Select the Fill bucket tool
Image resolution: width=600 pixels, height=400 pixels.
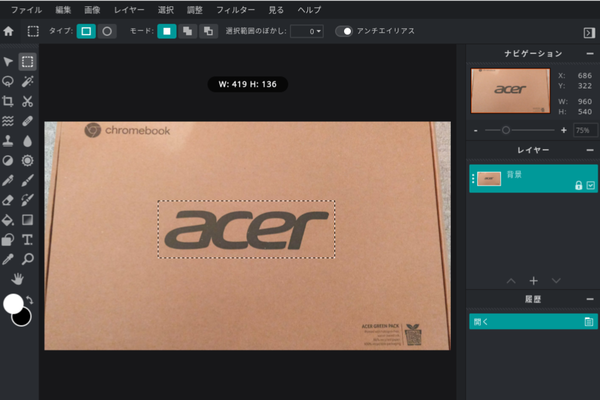click(x=8, y=220)
